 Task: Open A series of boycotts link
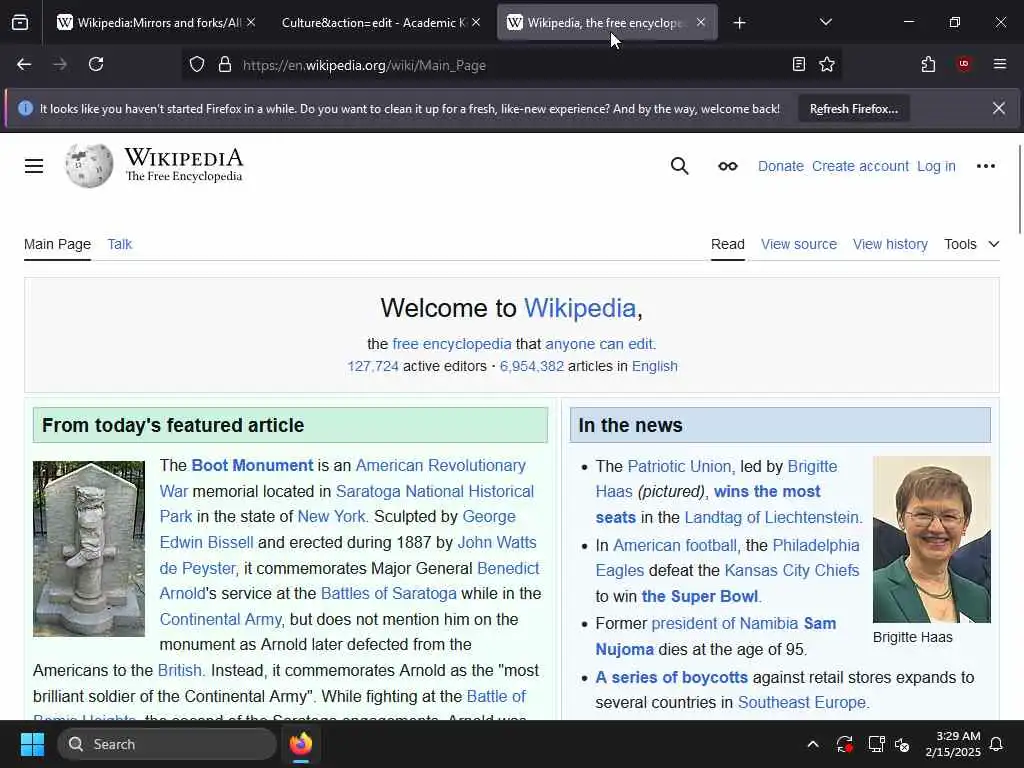pos(671,677)
